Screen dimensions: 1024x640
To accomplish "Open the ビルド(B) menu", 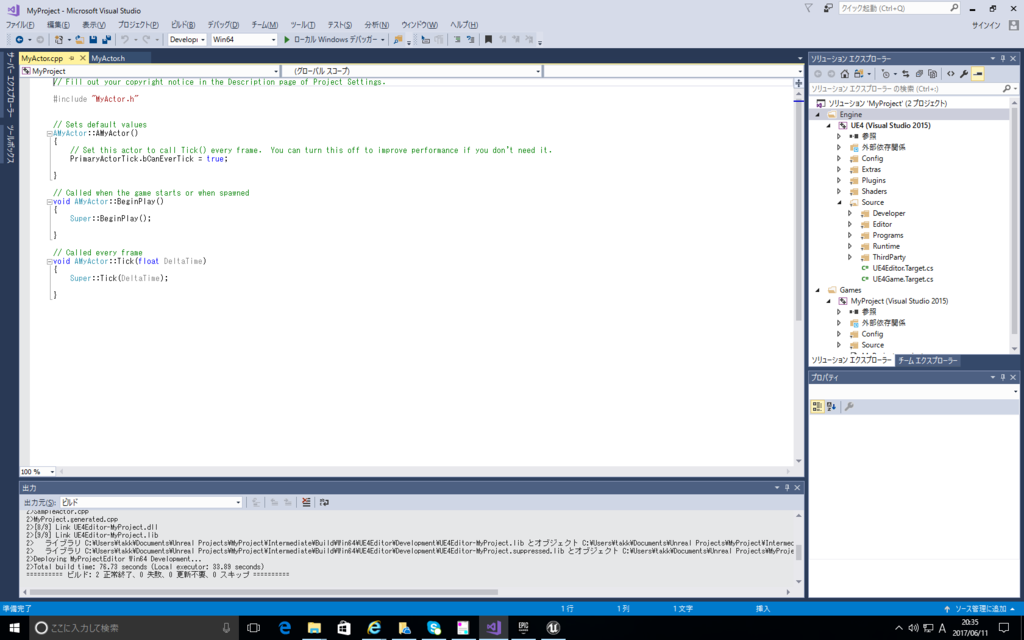I will click(183, 25).
